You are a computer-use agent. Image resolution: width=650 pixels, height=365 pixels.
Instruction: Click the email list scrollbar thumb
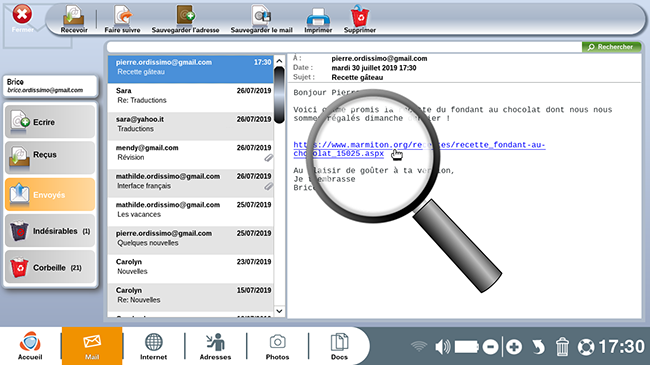click(x=279, y=95)
